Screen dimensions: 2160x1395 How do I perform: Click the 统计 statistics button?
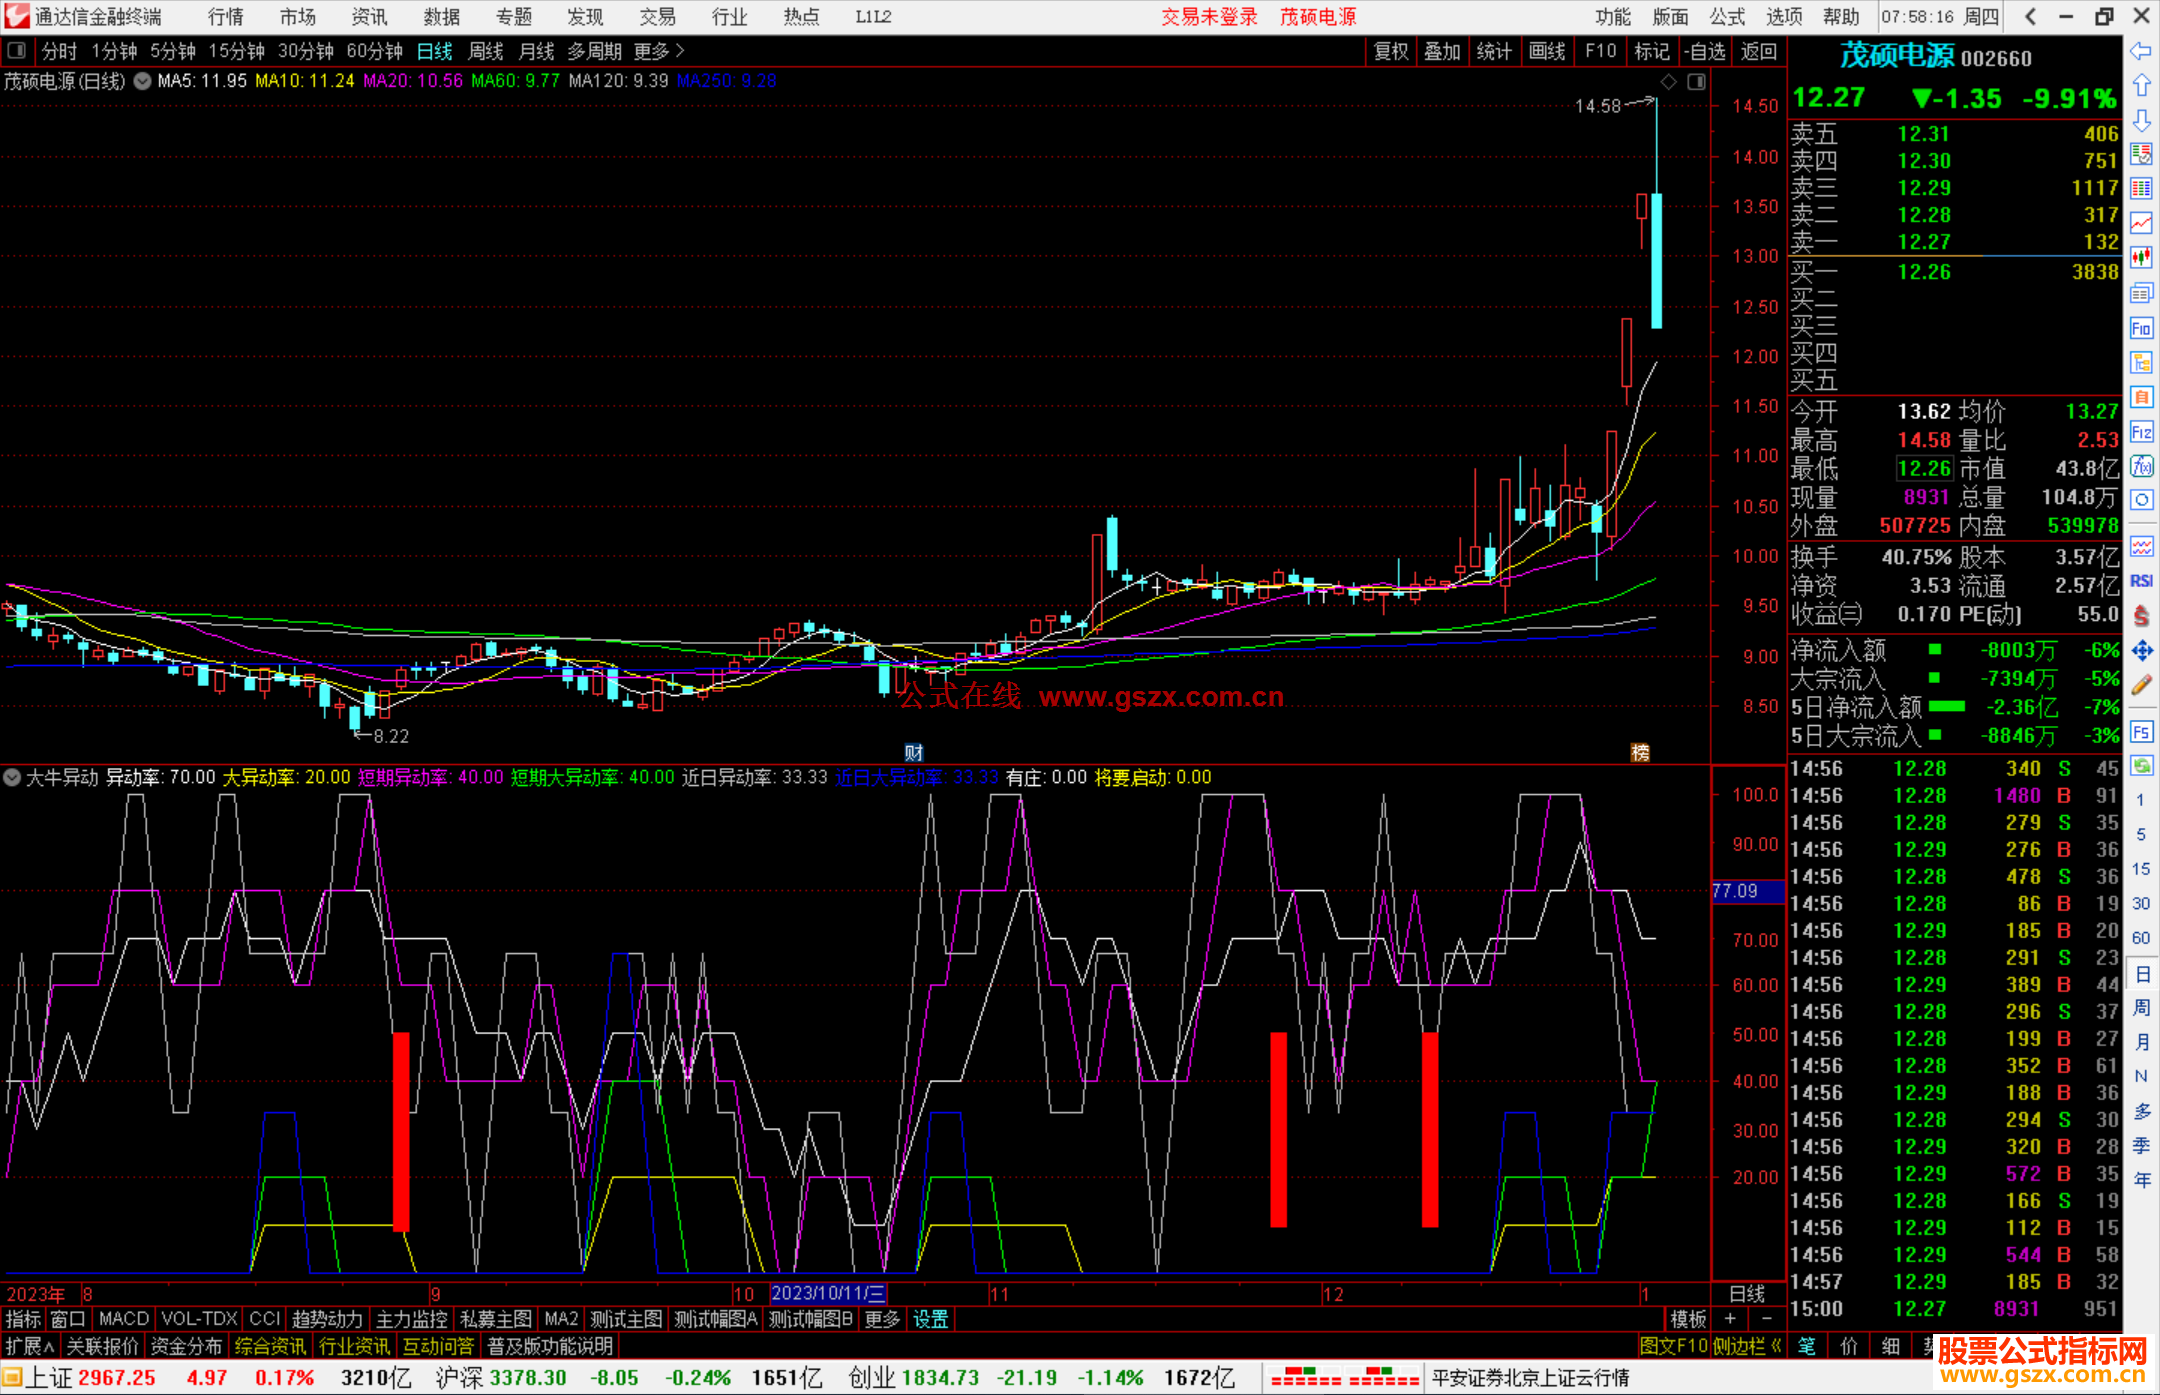coord(1494,51)
